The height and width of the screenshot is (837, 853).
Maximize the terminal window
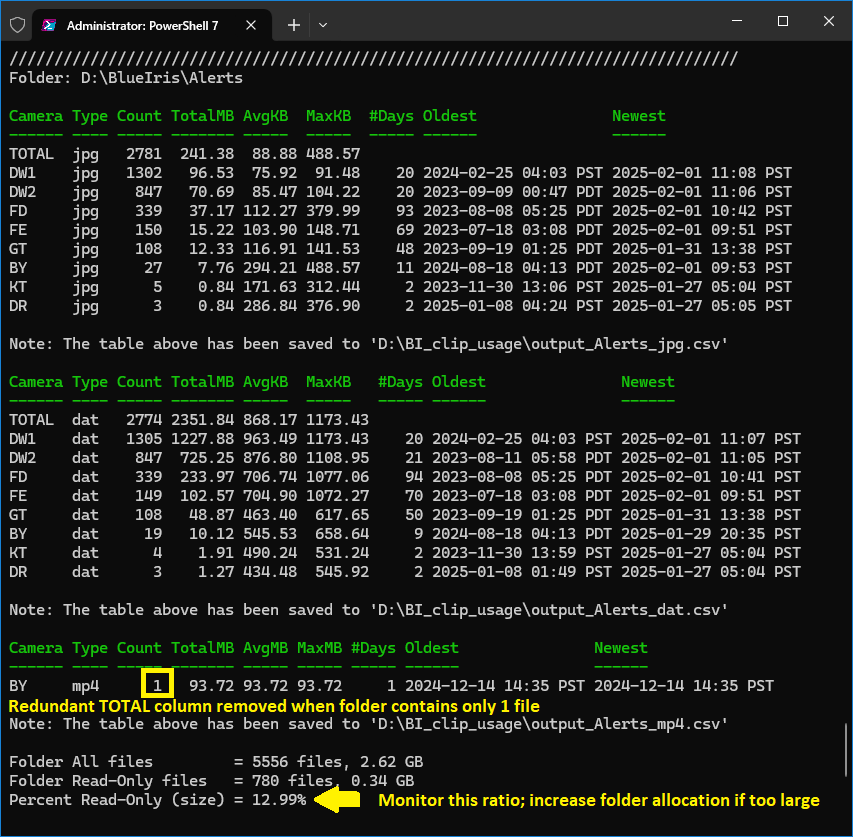click(x=783, y=22)
